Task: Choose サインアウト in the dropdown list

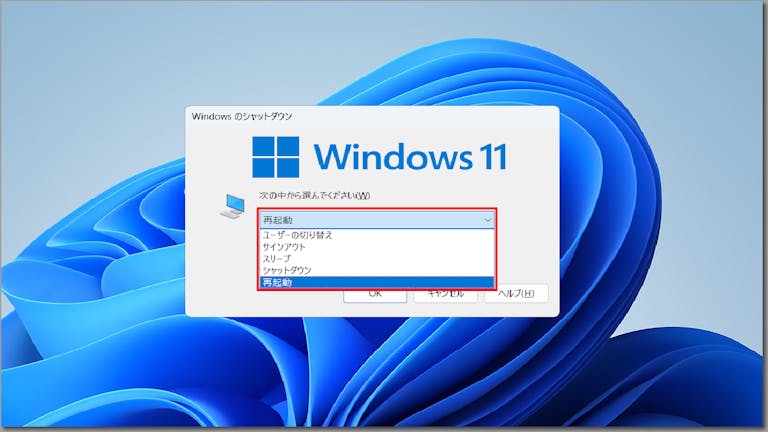Action: [x=377, y=247]
